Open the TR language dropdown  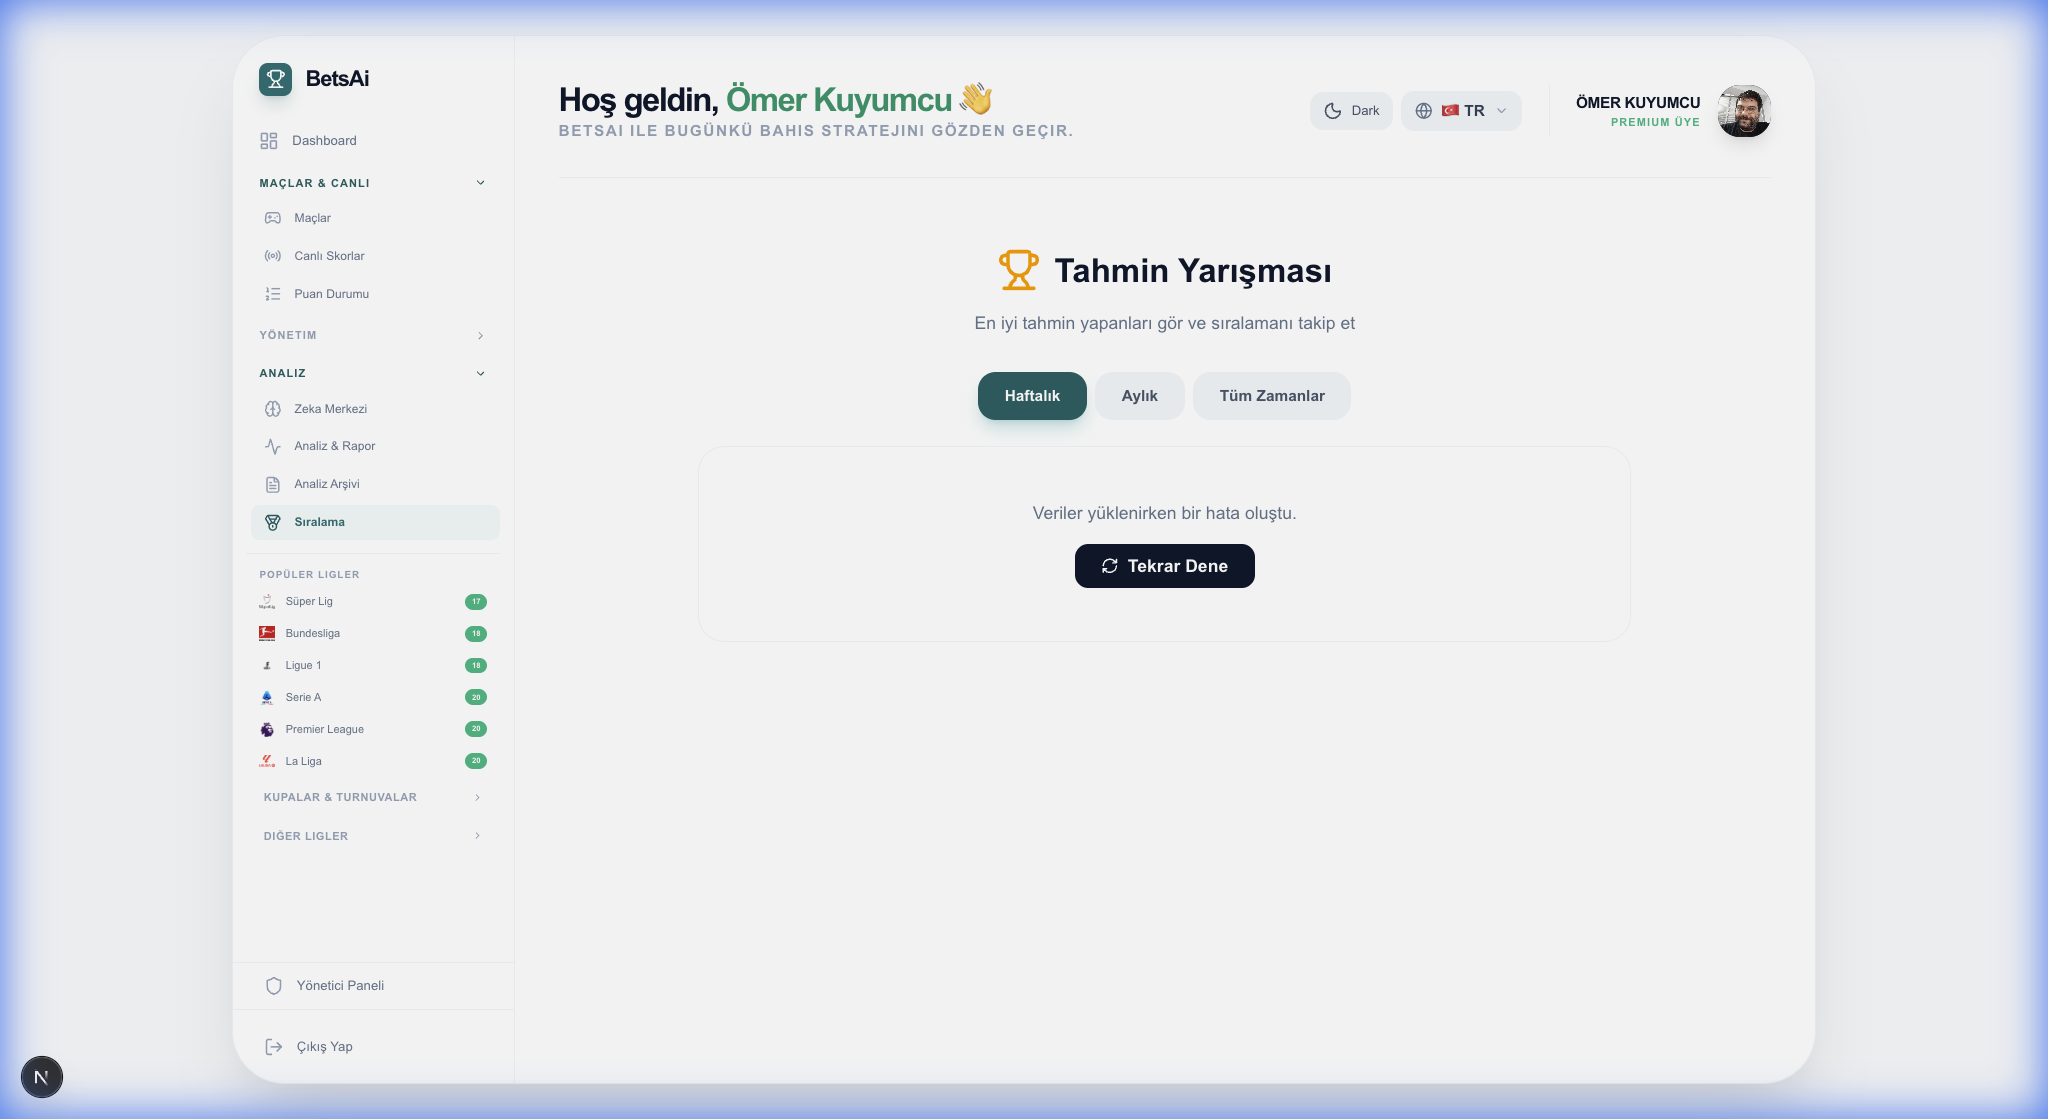pos(1461,111)
